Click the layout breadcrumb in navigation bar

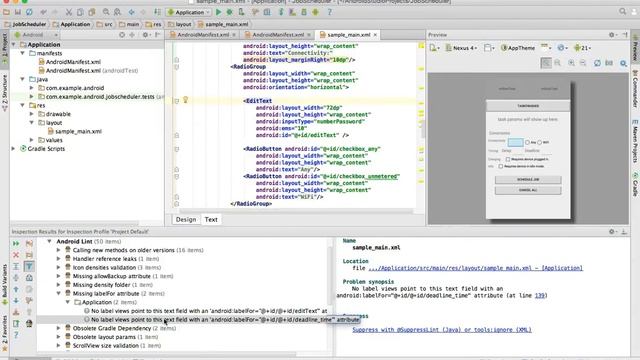pyautogui.click(x=180, y=24)
